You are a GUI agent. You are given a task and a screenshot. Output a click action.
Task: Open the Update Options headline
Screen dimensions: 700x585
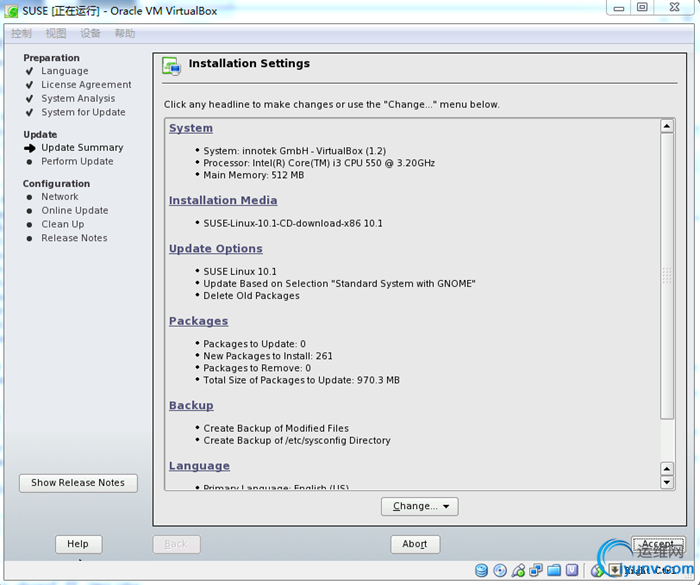216,249
